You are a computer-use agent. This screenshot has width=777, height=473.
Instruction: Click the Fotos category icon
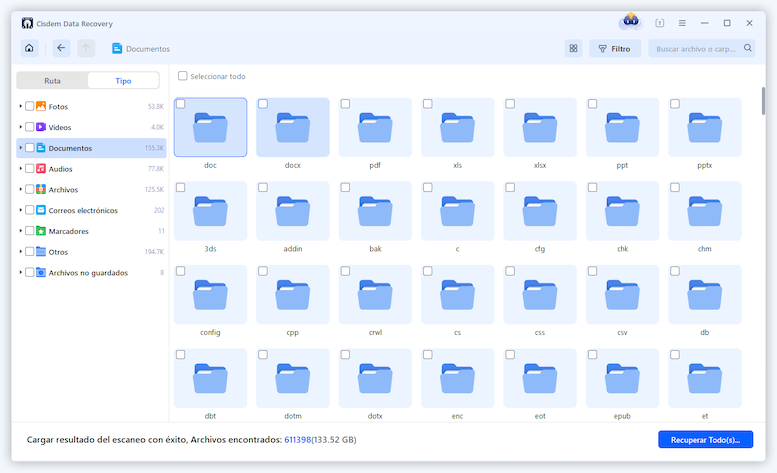(41, 106)
